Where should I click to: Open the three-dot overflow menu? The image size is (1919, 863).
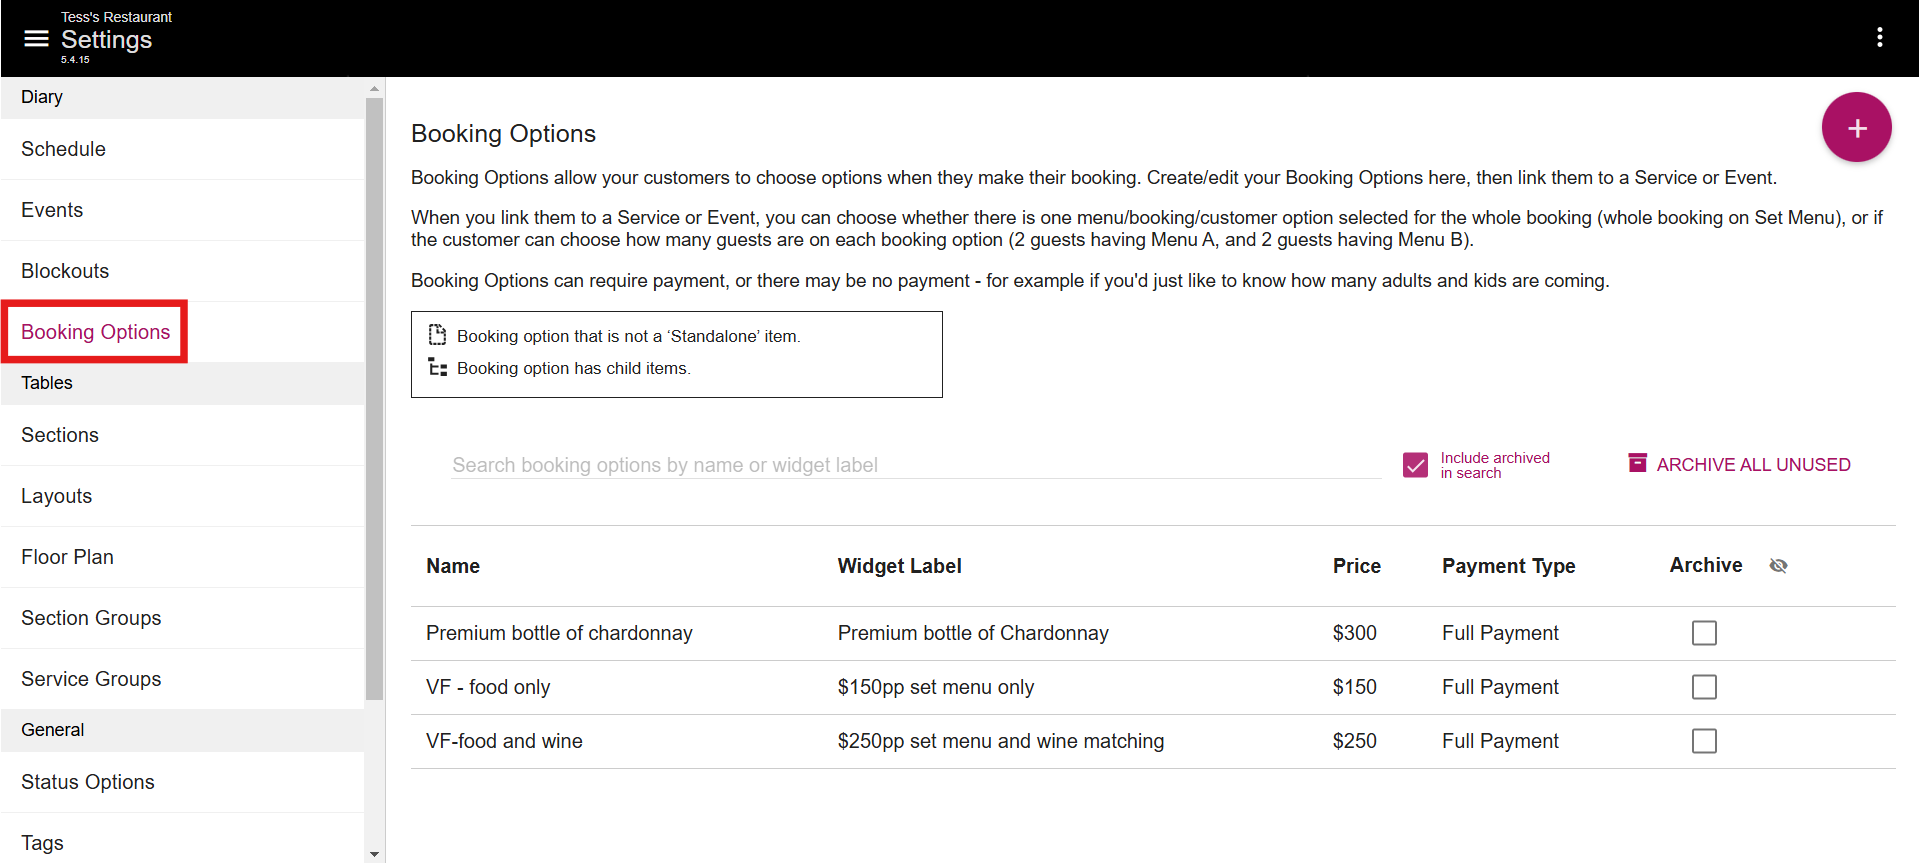click(1879, 37)
